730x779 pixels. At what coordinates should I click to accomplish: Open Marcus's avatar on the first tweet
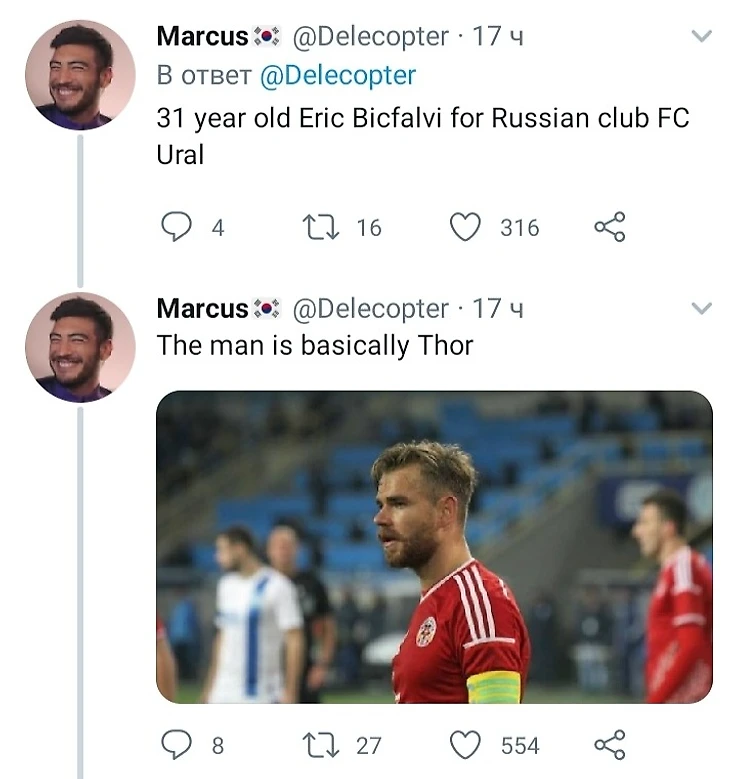coord(80,75)
